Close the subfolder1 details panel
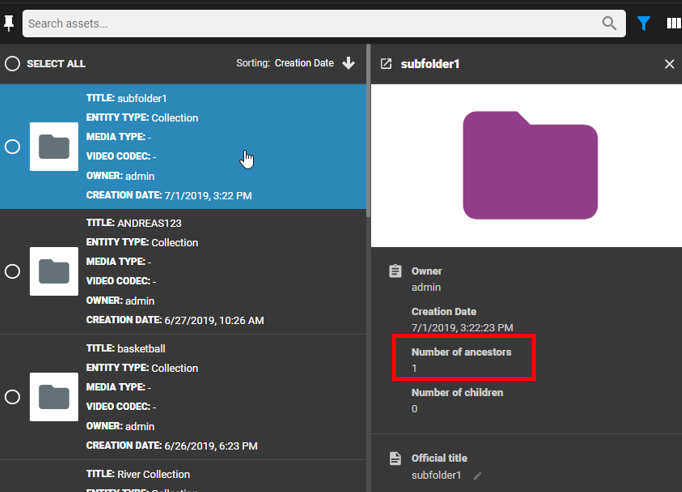Screen dimensions: 682x492 [669, 64]
